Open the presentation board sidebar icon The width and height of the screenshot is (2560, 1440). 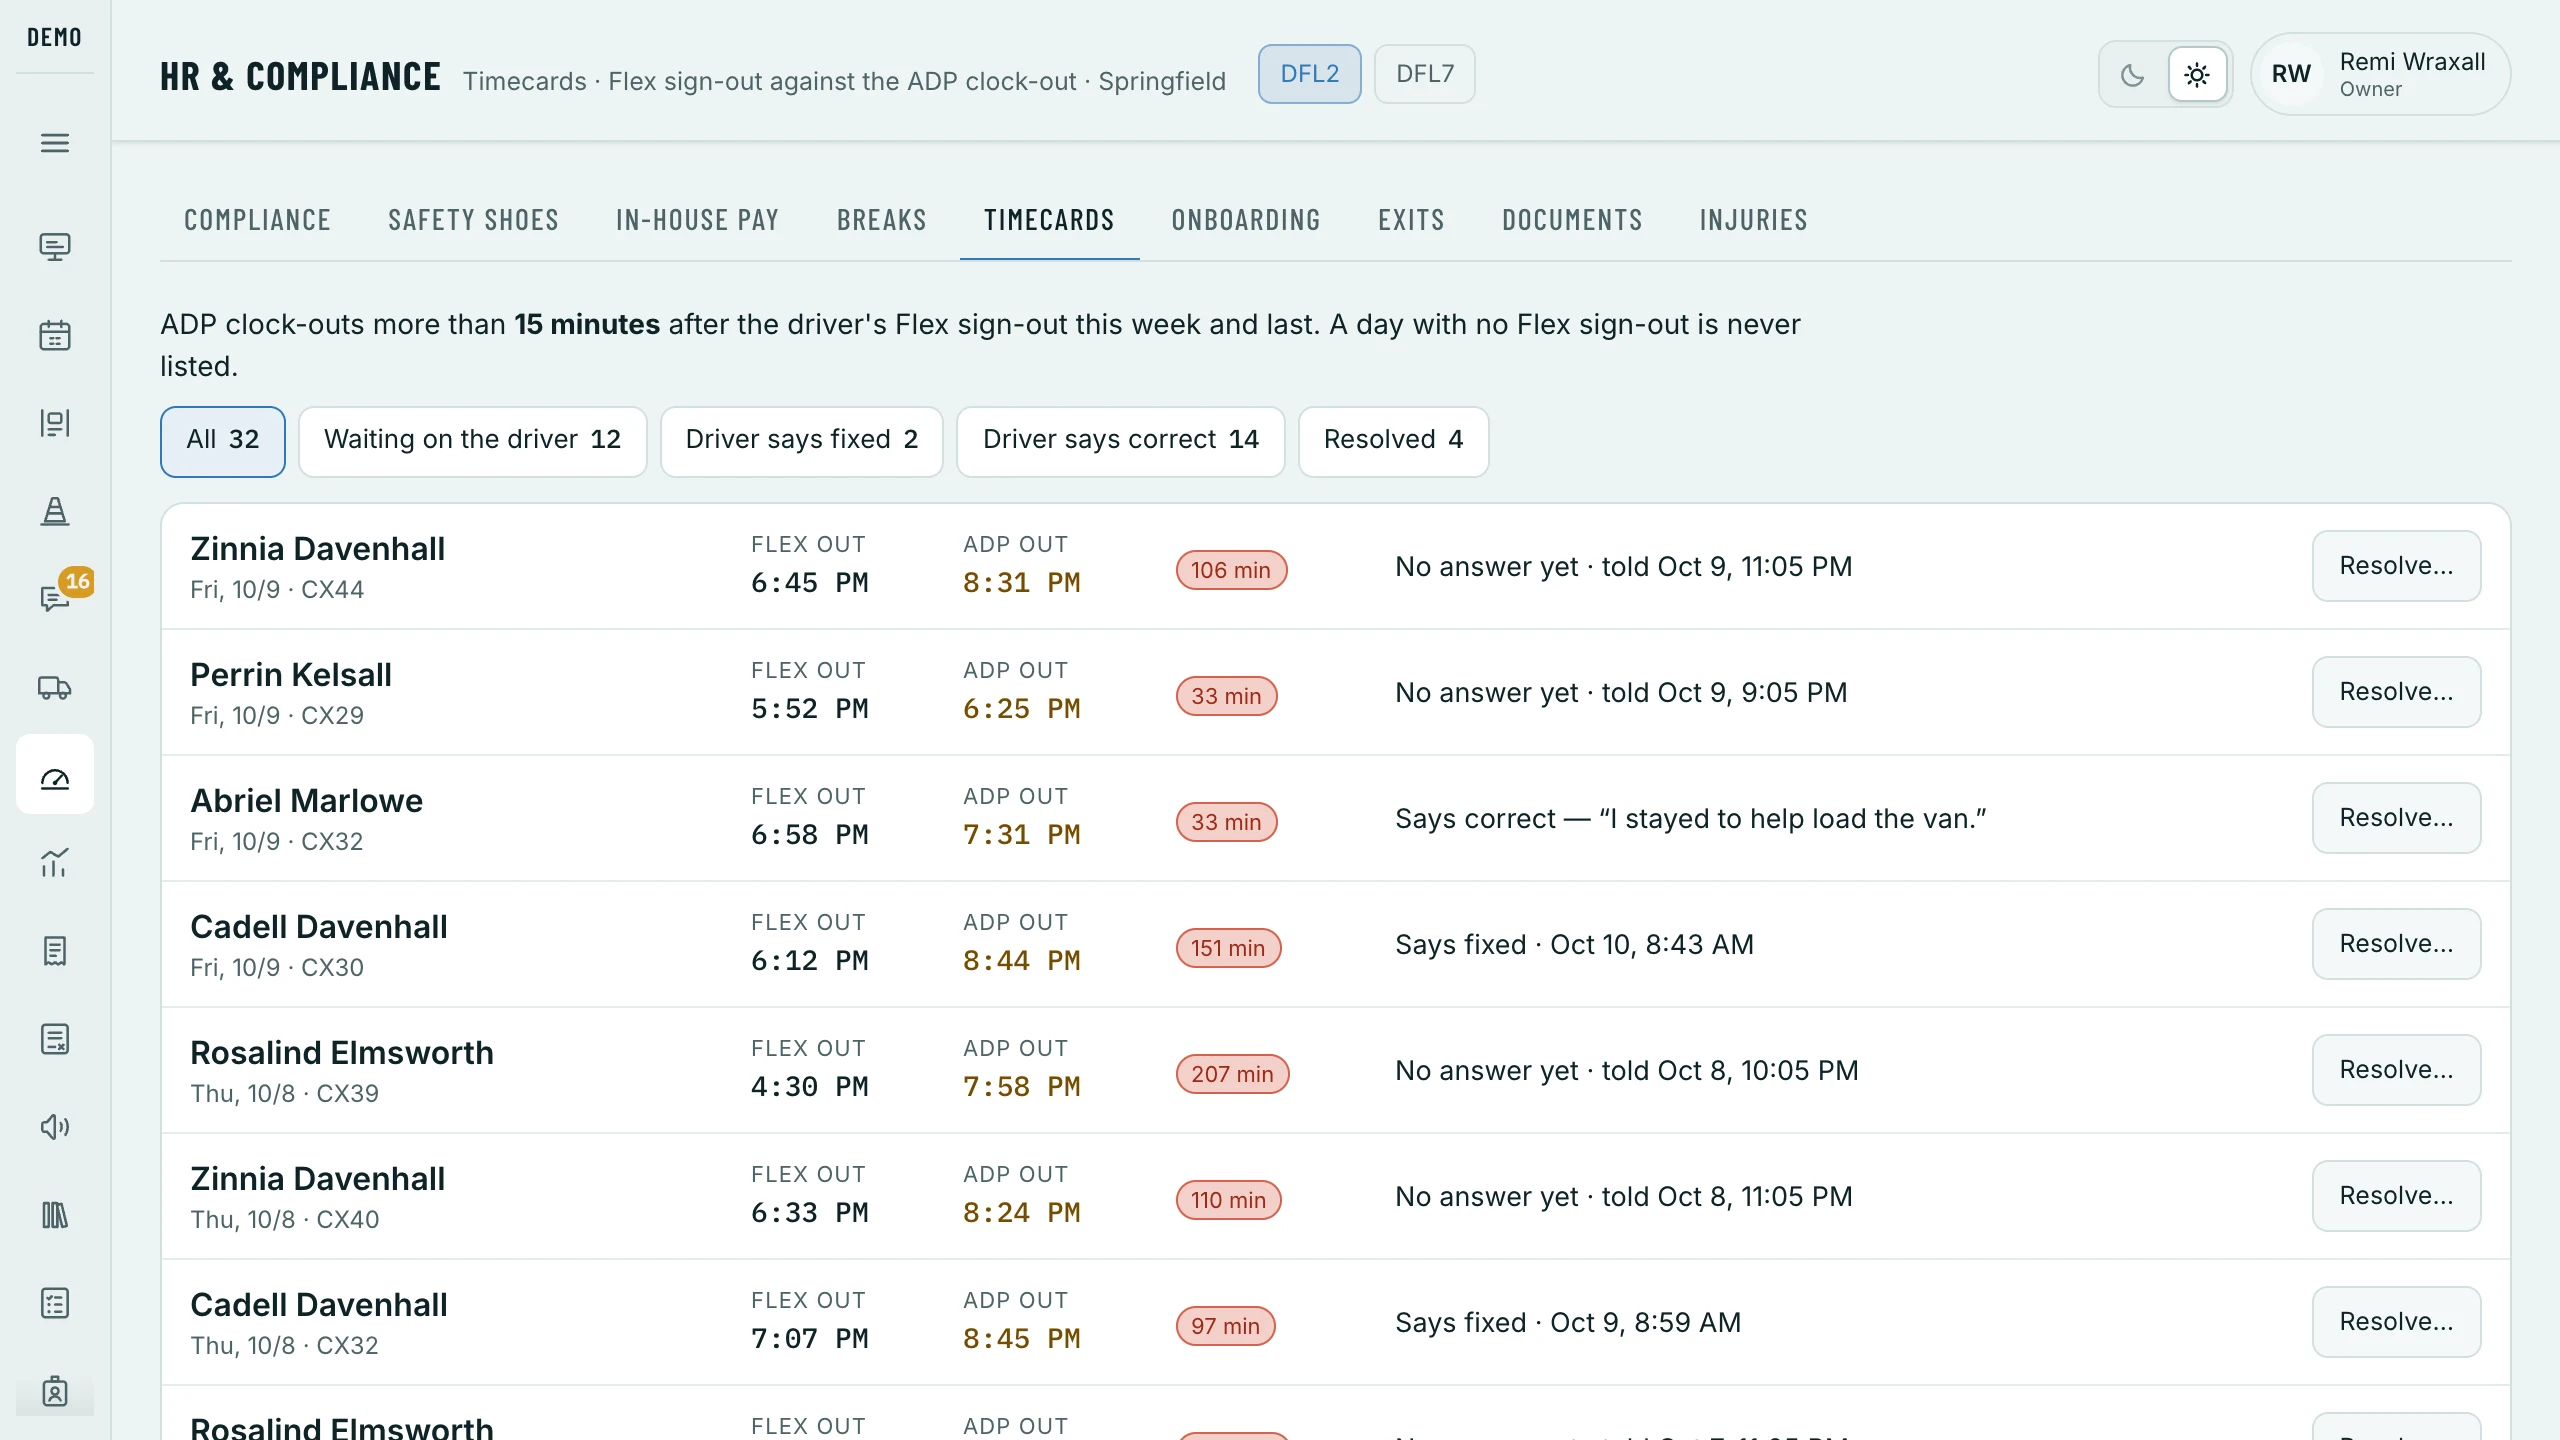click(x=55, y=247)
